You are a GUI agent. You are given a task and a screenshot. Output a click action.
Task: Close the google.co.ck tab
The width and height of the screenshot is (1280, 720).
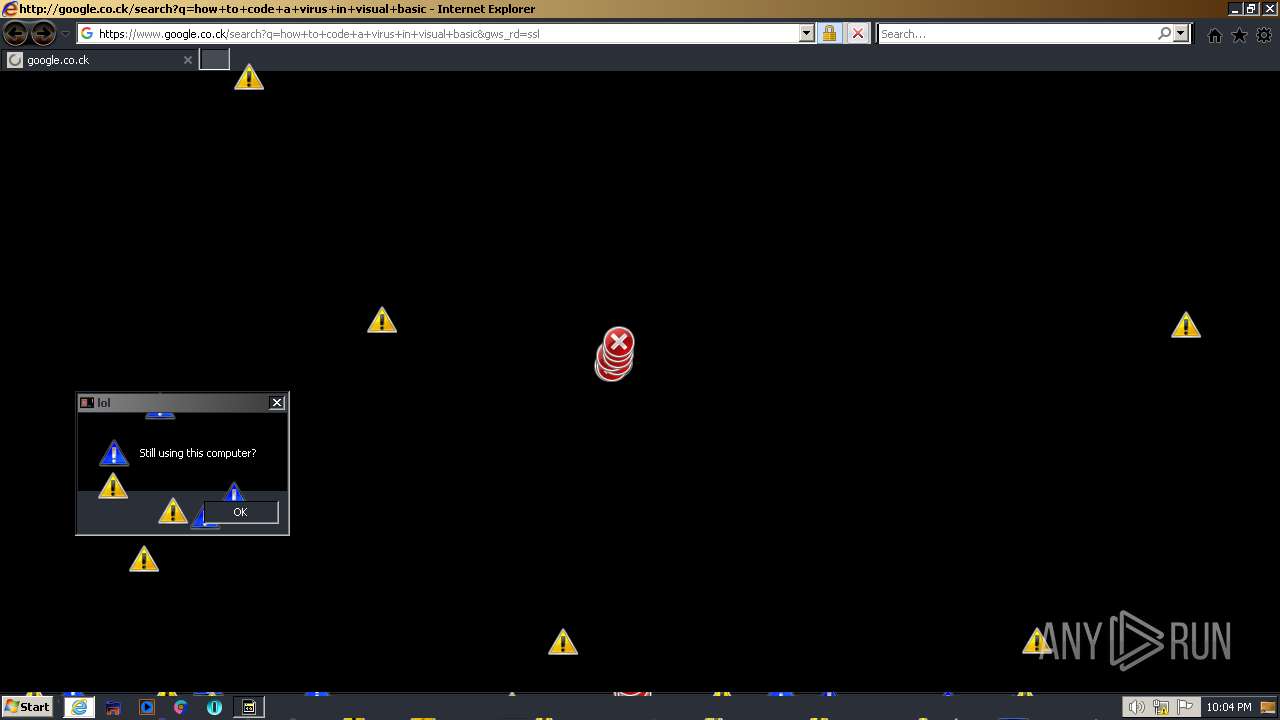point(187,60)
